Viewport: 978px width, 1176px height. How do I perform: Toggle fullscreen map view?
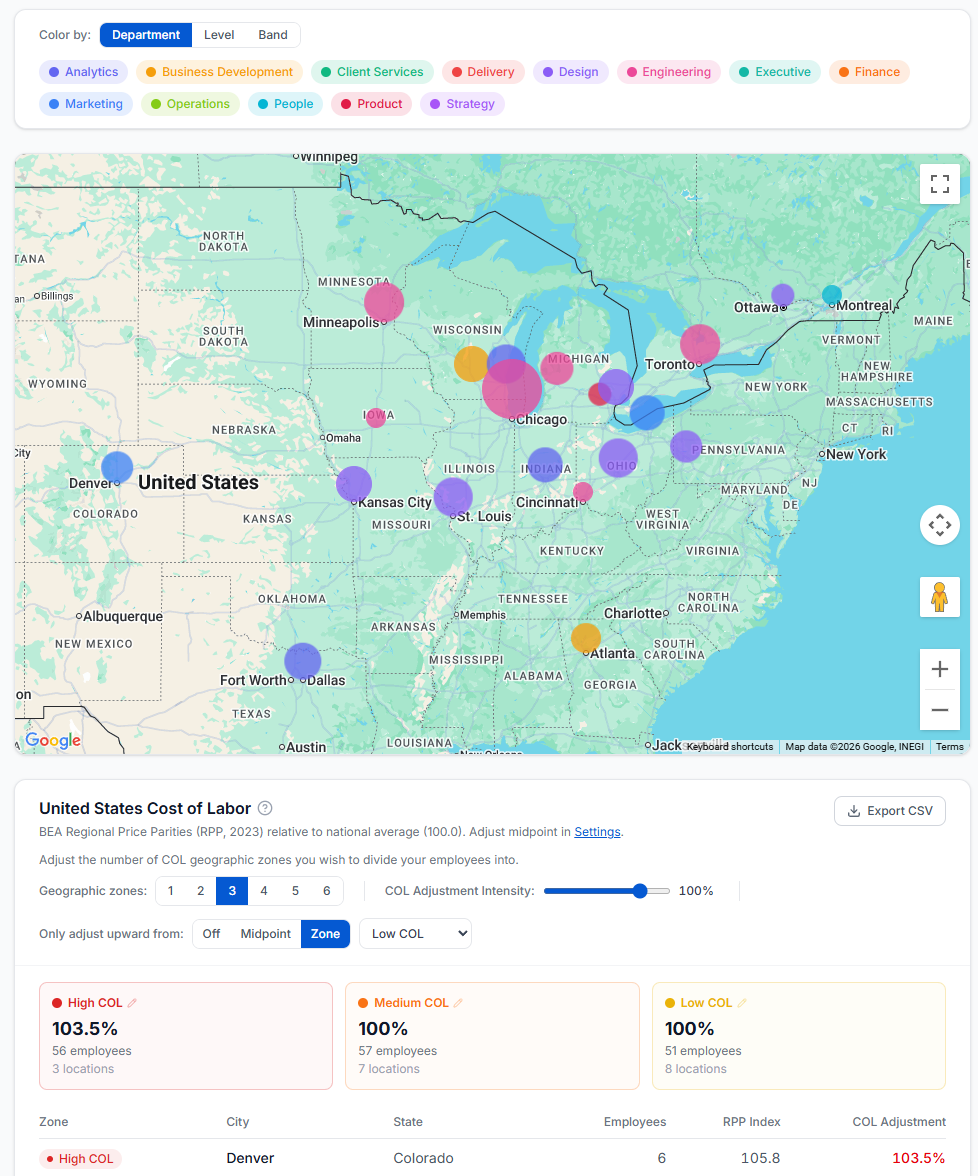coord(939,184)
